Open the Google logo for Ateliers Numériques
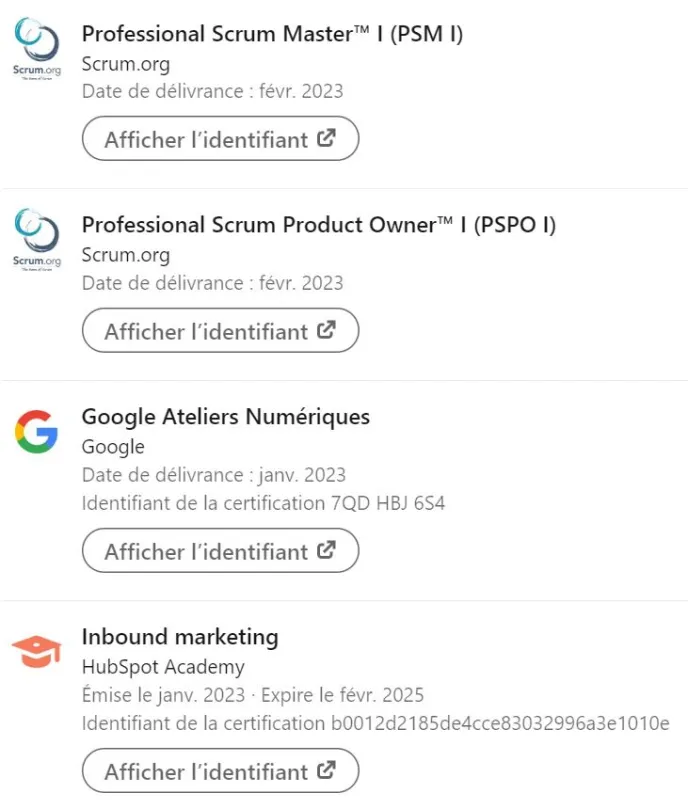Viewport: 688px width, 809px height. tap(36, 432)
